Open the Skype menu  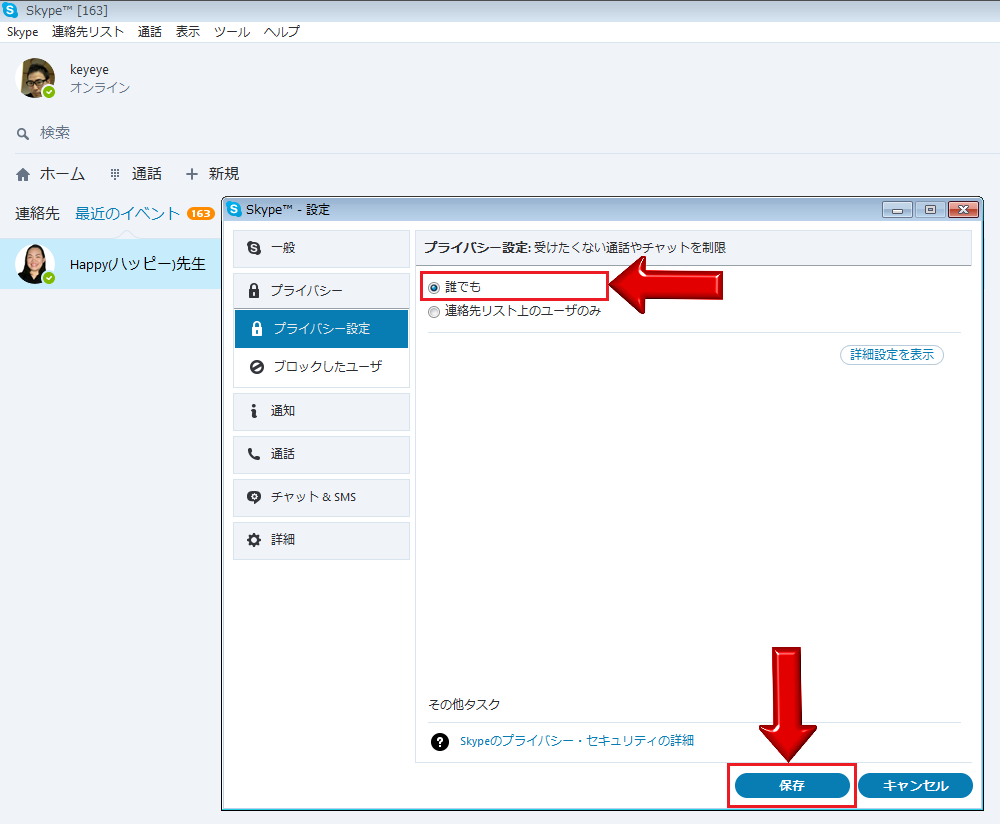(x=22, y=32)
